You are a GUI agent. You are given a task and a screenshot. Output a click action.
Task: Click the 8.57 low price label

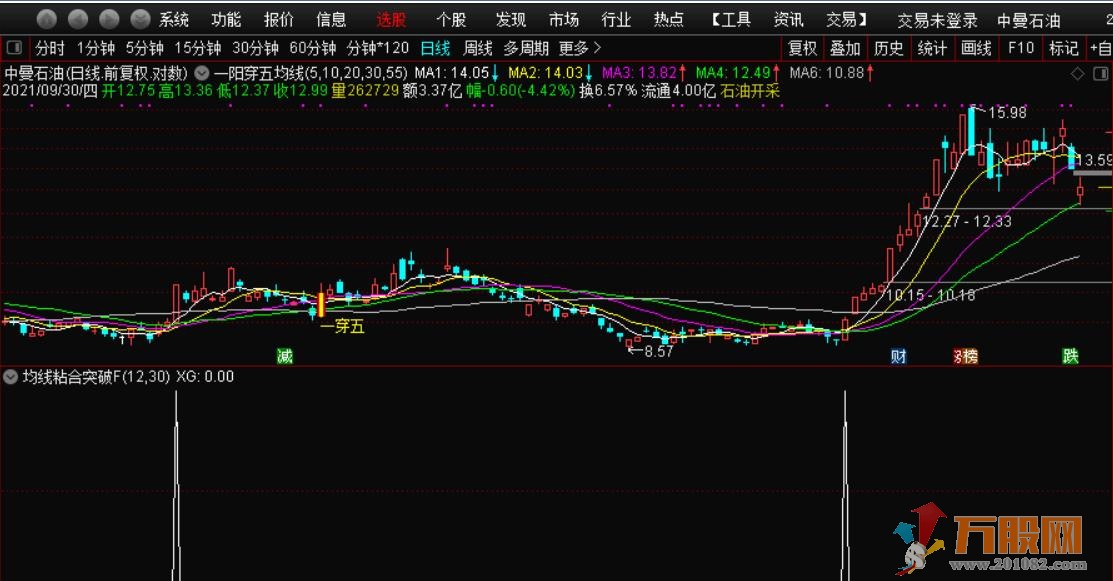click(659, 350)
